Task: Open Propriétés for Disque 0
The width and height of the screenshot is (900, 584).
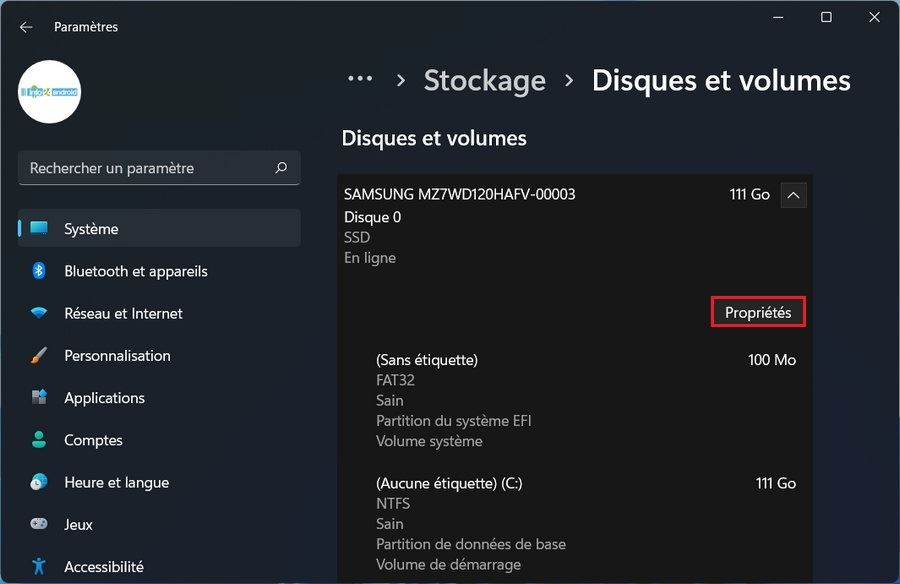Action: coord(758,311)
